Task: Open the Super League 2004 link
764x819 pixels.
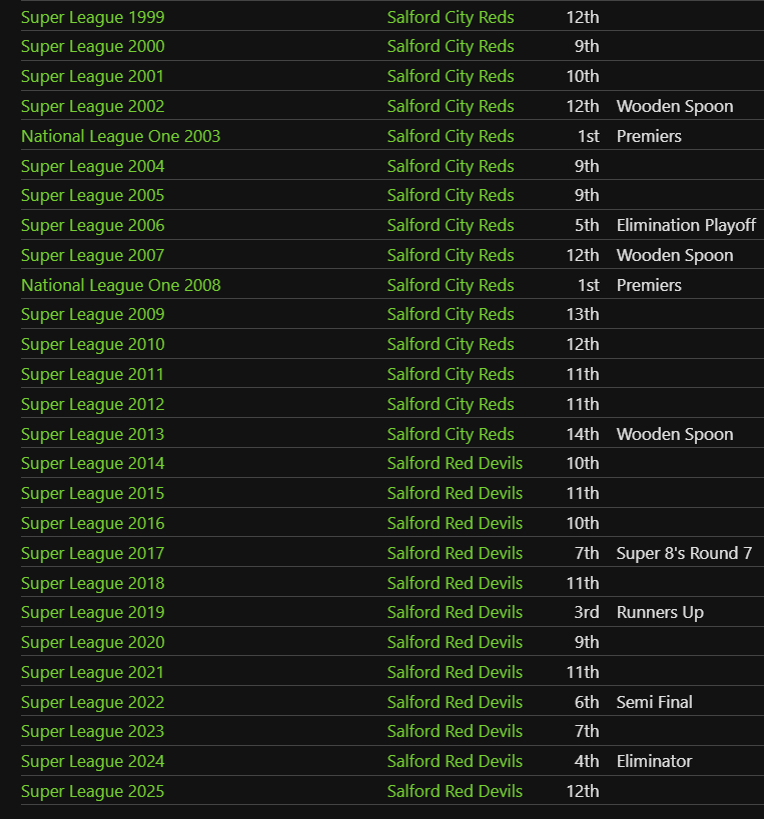Action: pos(92,166)
